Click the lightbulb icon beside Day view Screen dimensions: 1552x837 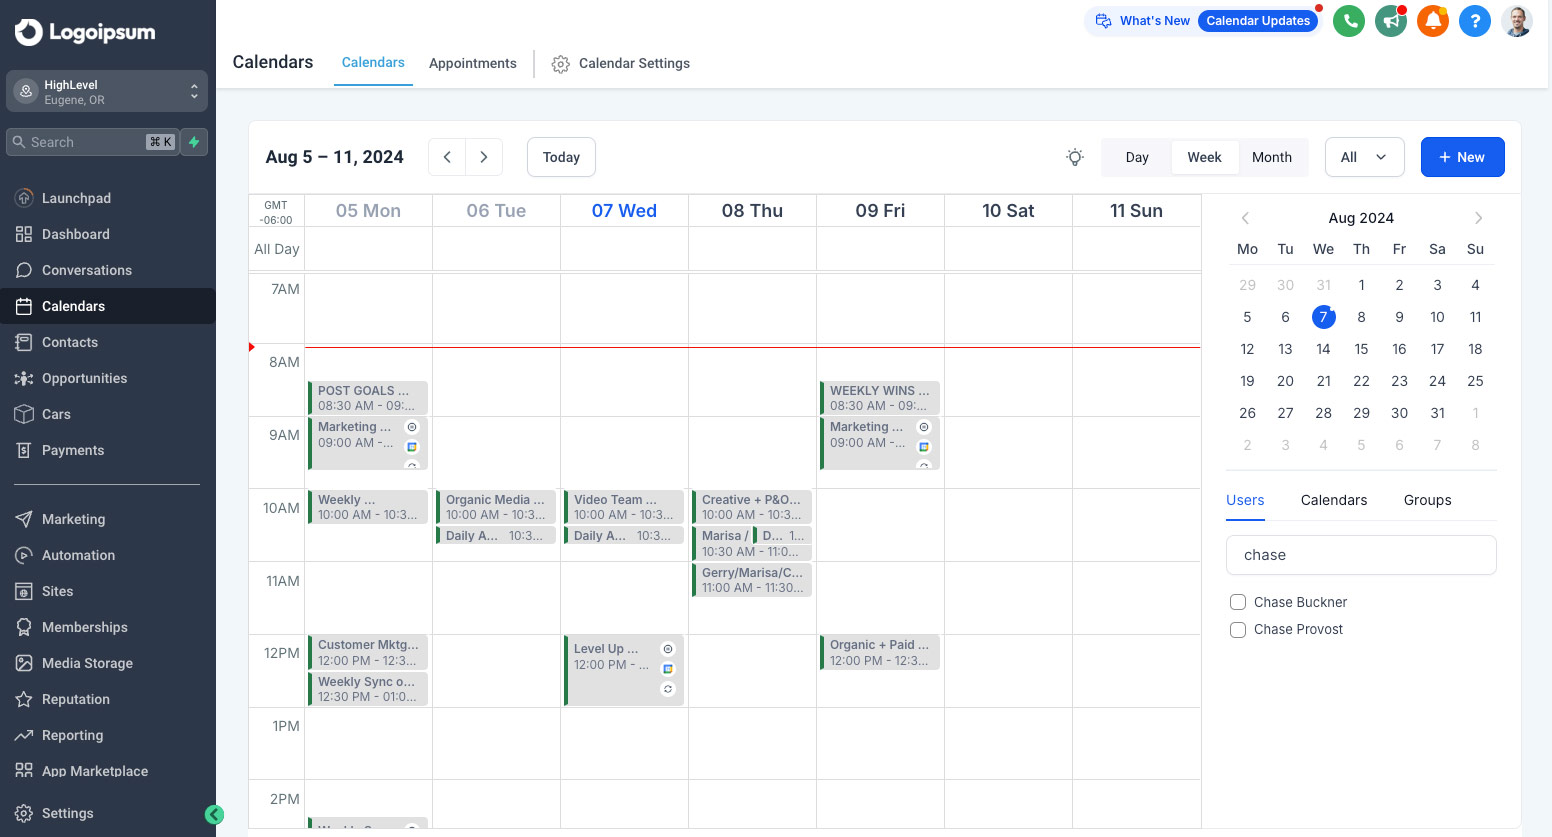tap(1075, 157)
